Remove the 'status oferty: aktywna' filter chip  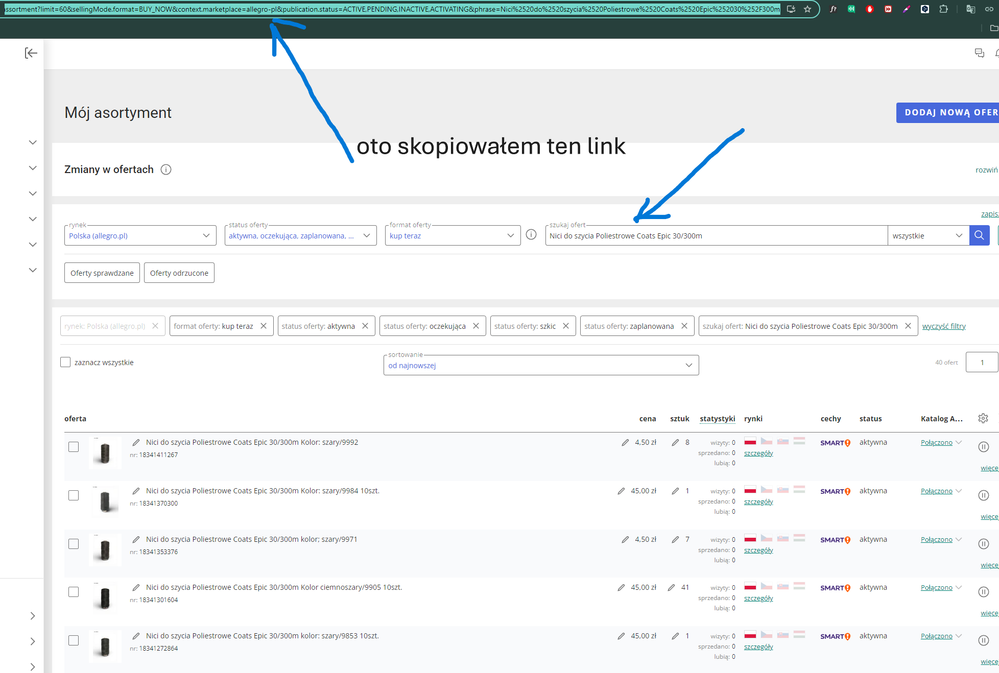coord(366,326)
